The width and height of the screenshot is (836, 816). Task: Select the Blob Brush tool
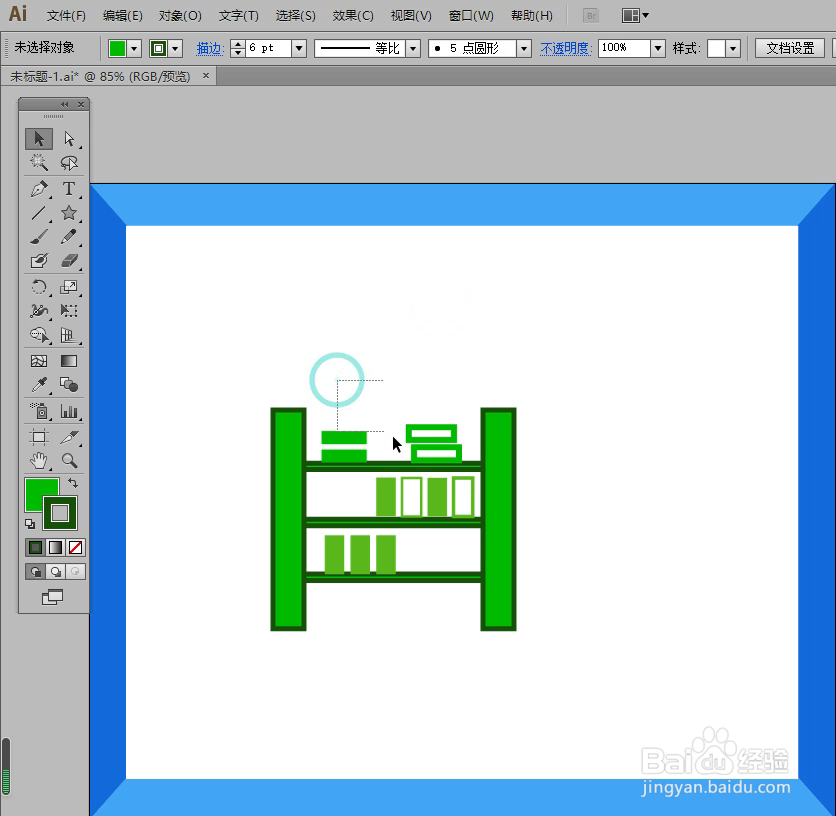pos(39,261)
